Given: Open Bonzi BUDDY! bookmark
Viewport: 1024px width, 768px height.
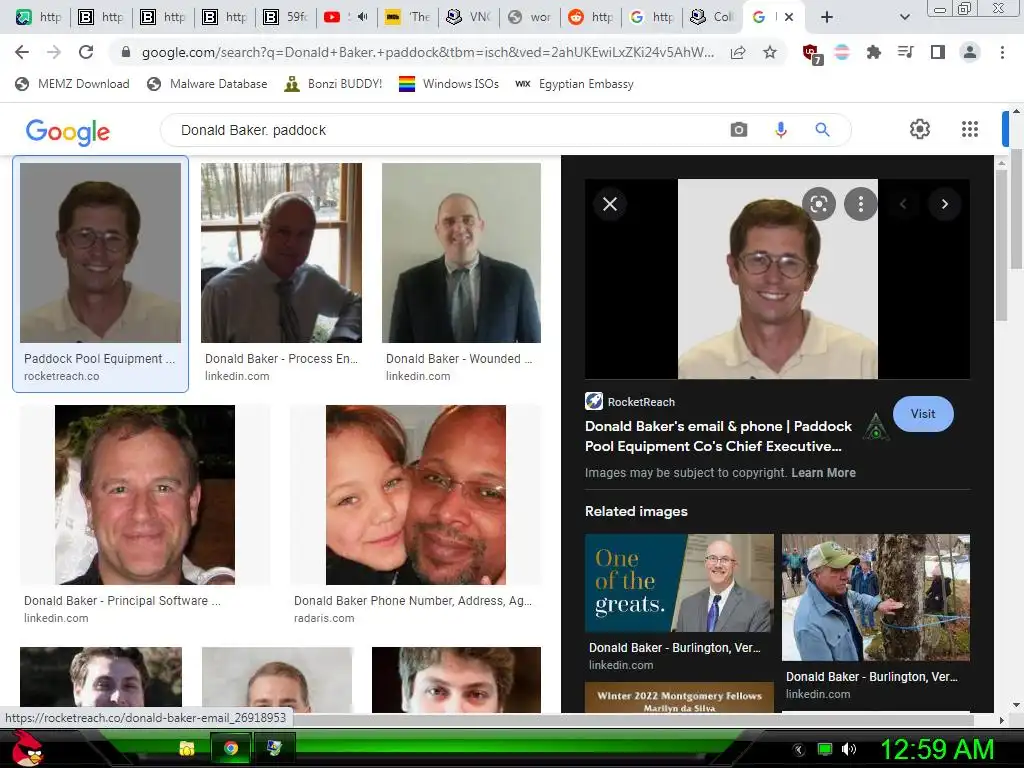Looking at the screenshot, I should tap(334, 84).
